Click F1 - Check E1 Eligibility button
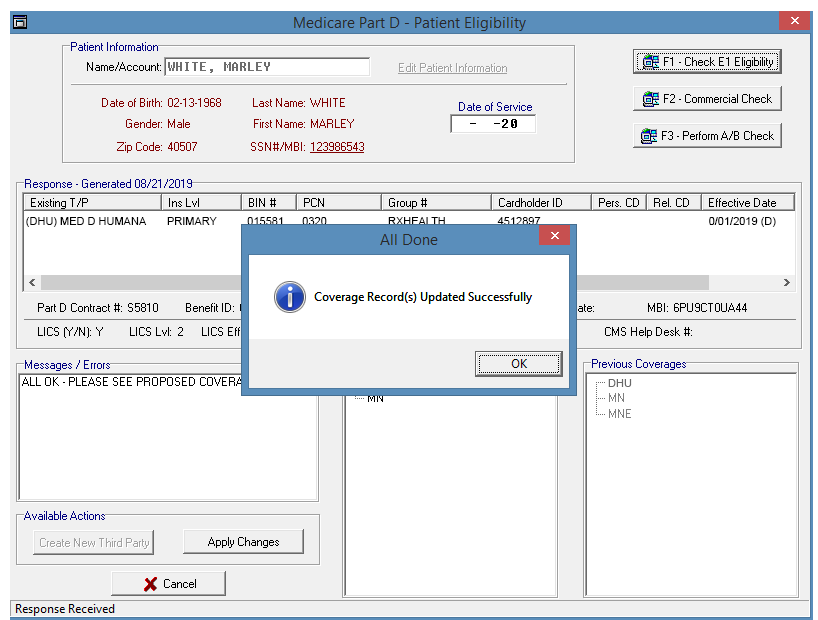The image size is (818, 620). point(707,62)
